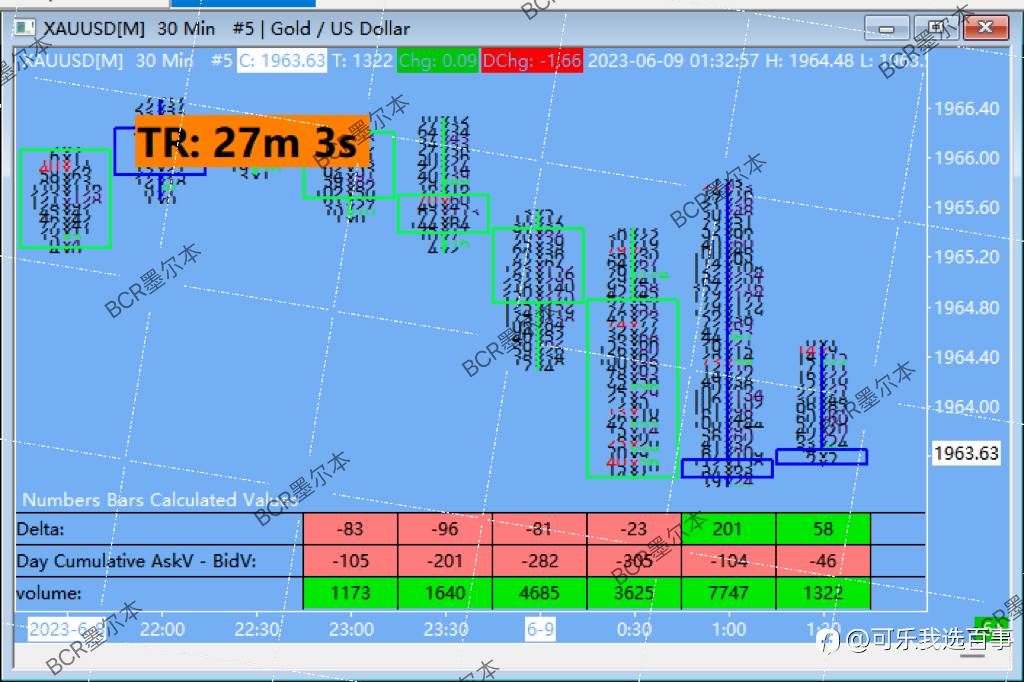
Task: Click the volume 1173 cell
Action: point(350,593)
